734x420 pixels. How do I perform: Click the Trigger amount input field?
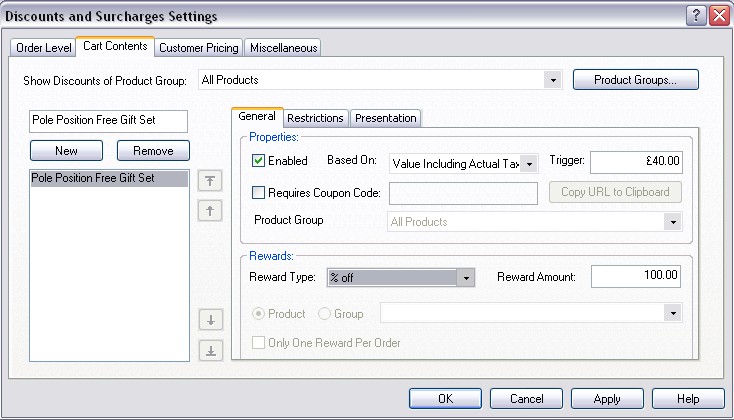[635, 161]
